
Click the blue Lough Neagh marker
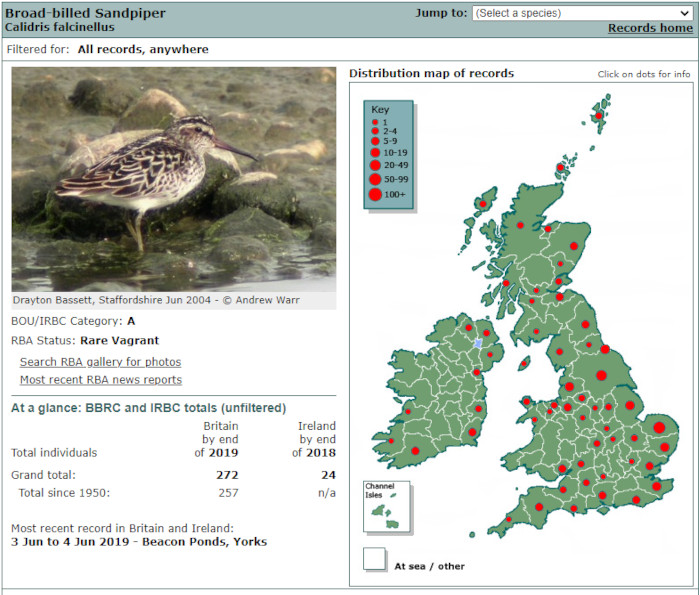point(478,343)
